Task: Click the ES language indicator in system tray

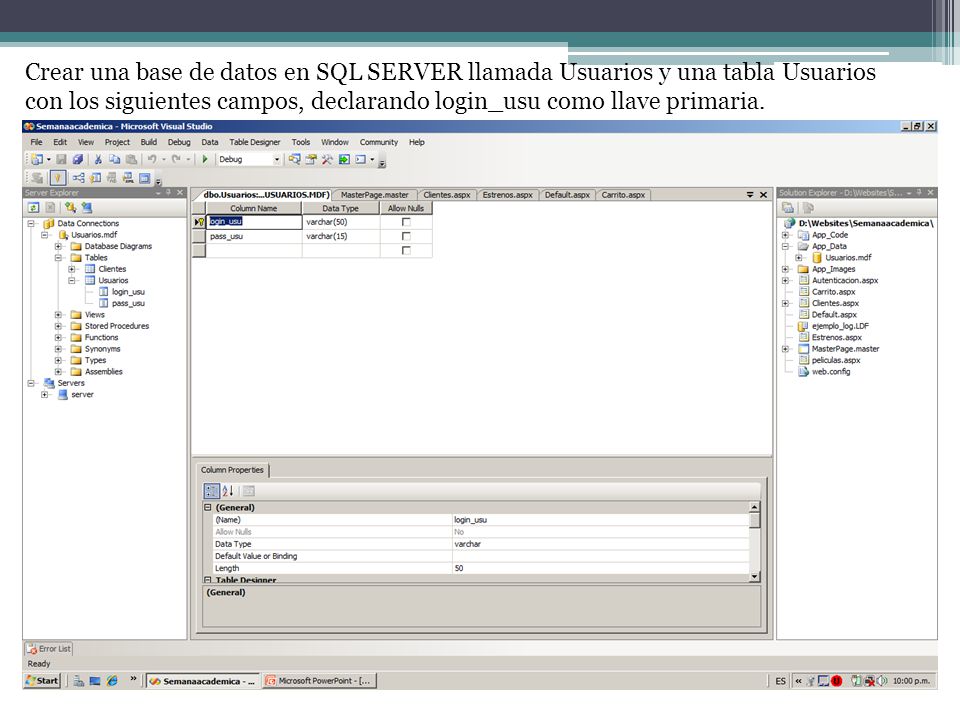Action: point(780,681)
